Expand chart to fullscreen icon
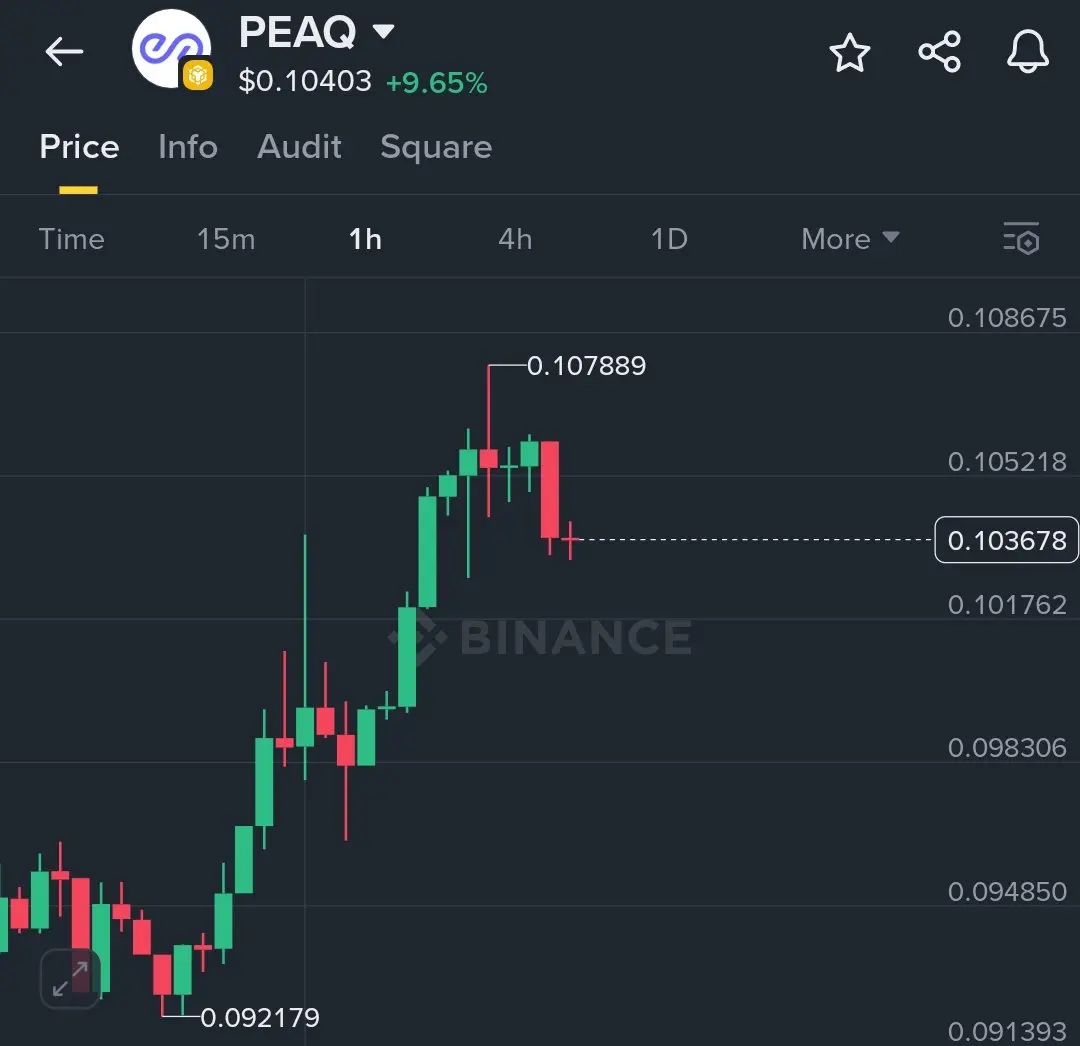 pos(70,979)
